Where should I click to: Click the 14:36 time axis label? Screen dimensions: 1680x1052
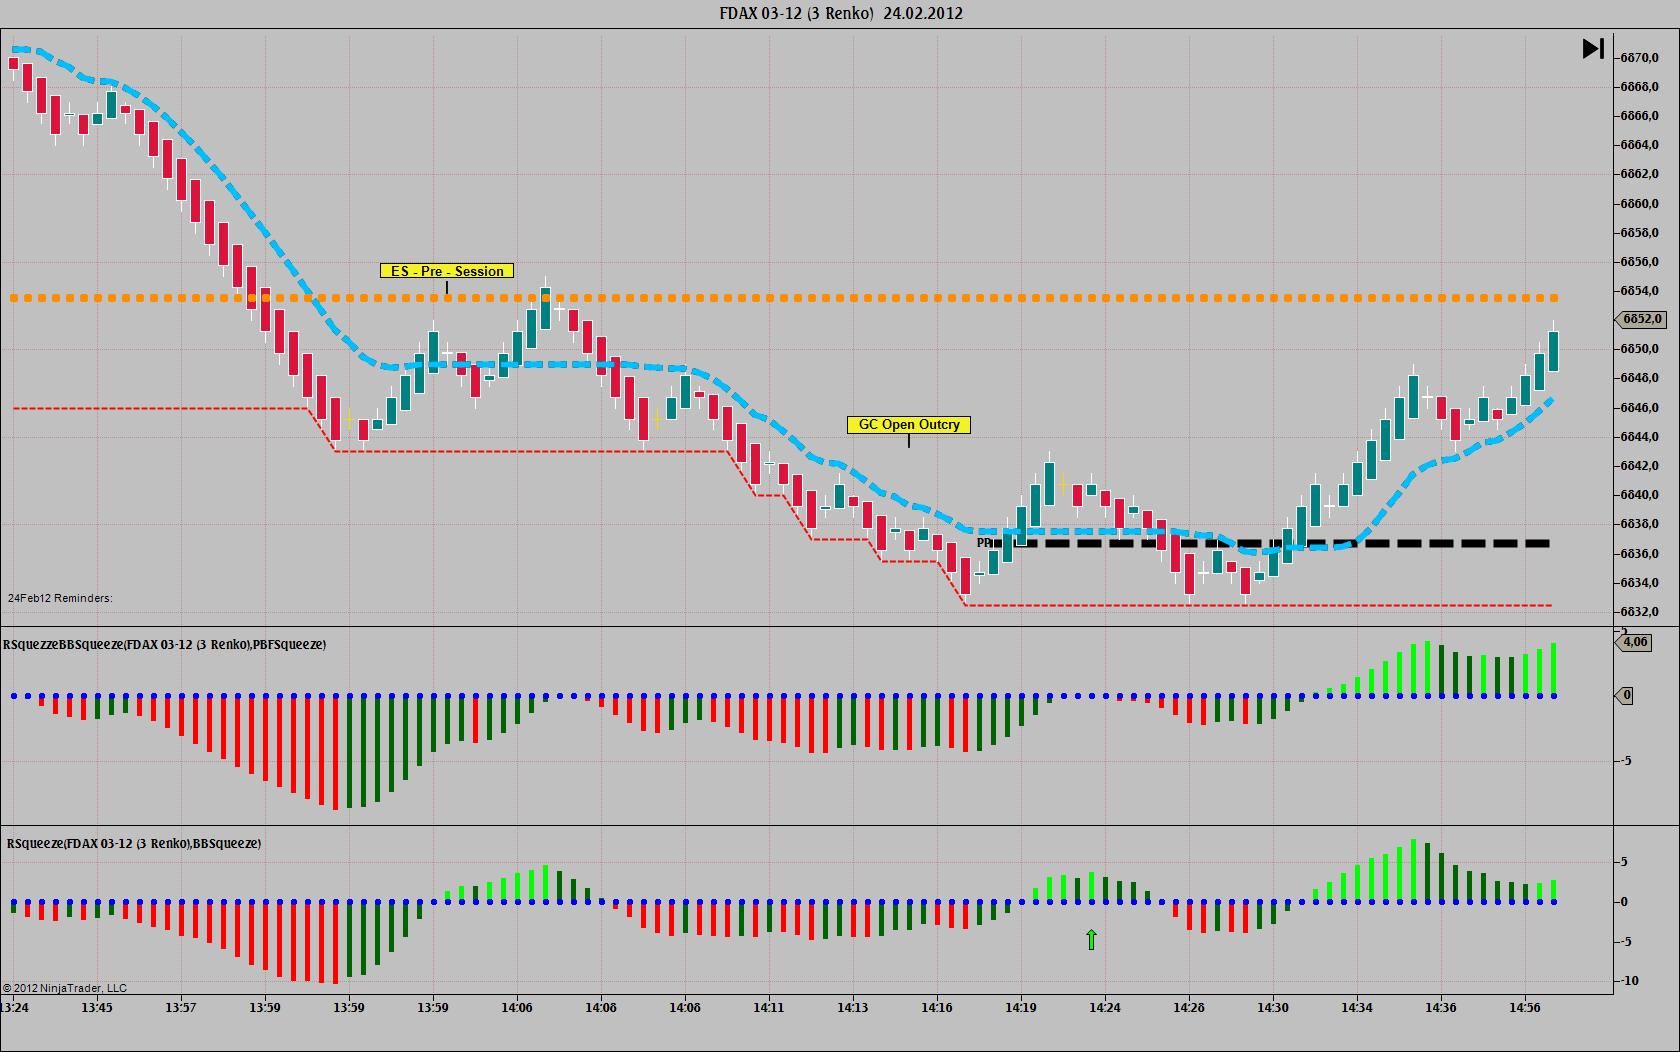coord(1441,1008)
